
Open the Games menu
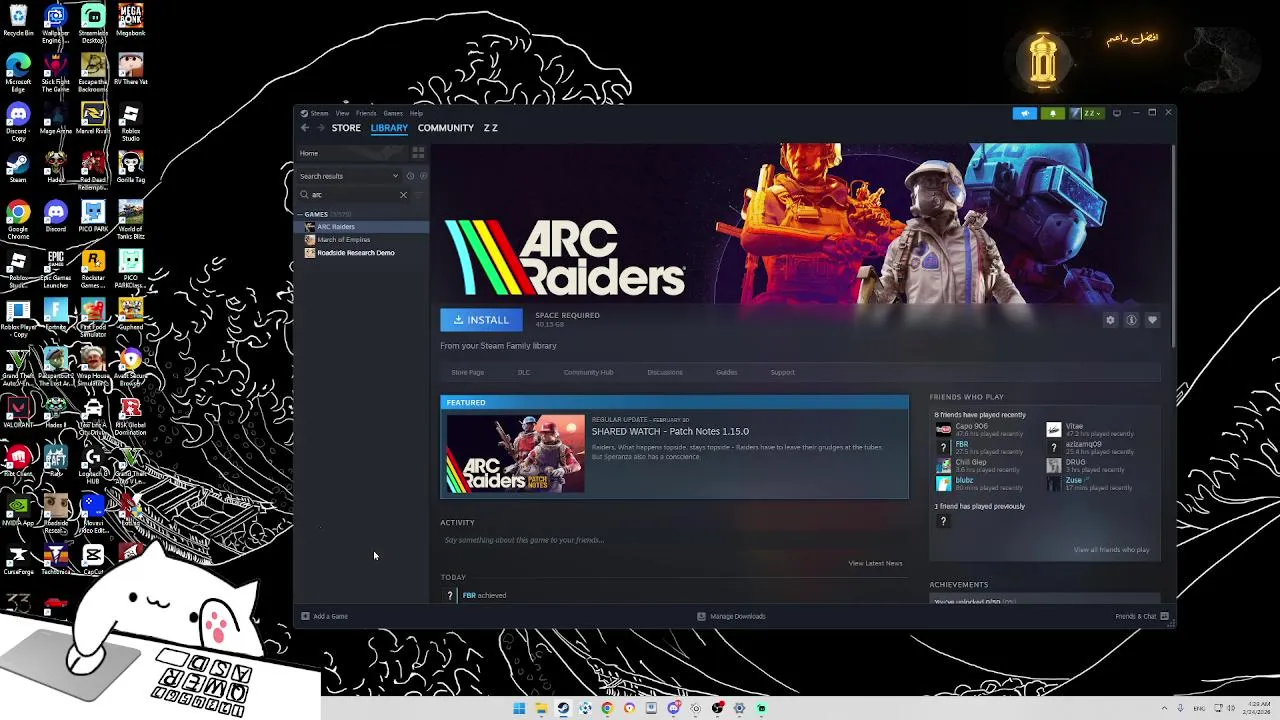pos(393,113)
